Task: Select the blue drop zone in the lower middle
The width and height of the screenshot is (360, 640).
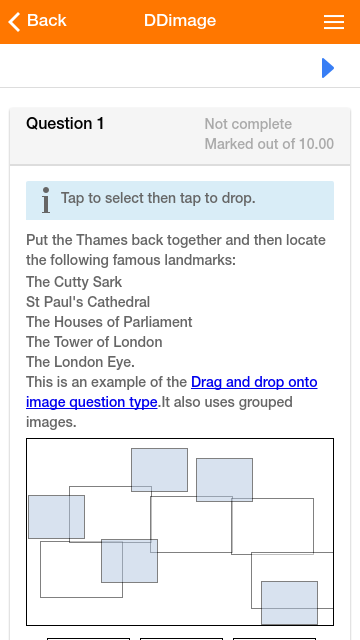Action: (129, 561)
